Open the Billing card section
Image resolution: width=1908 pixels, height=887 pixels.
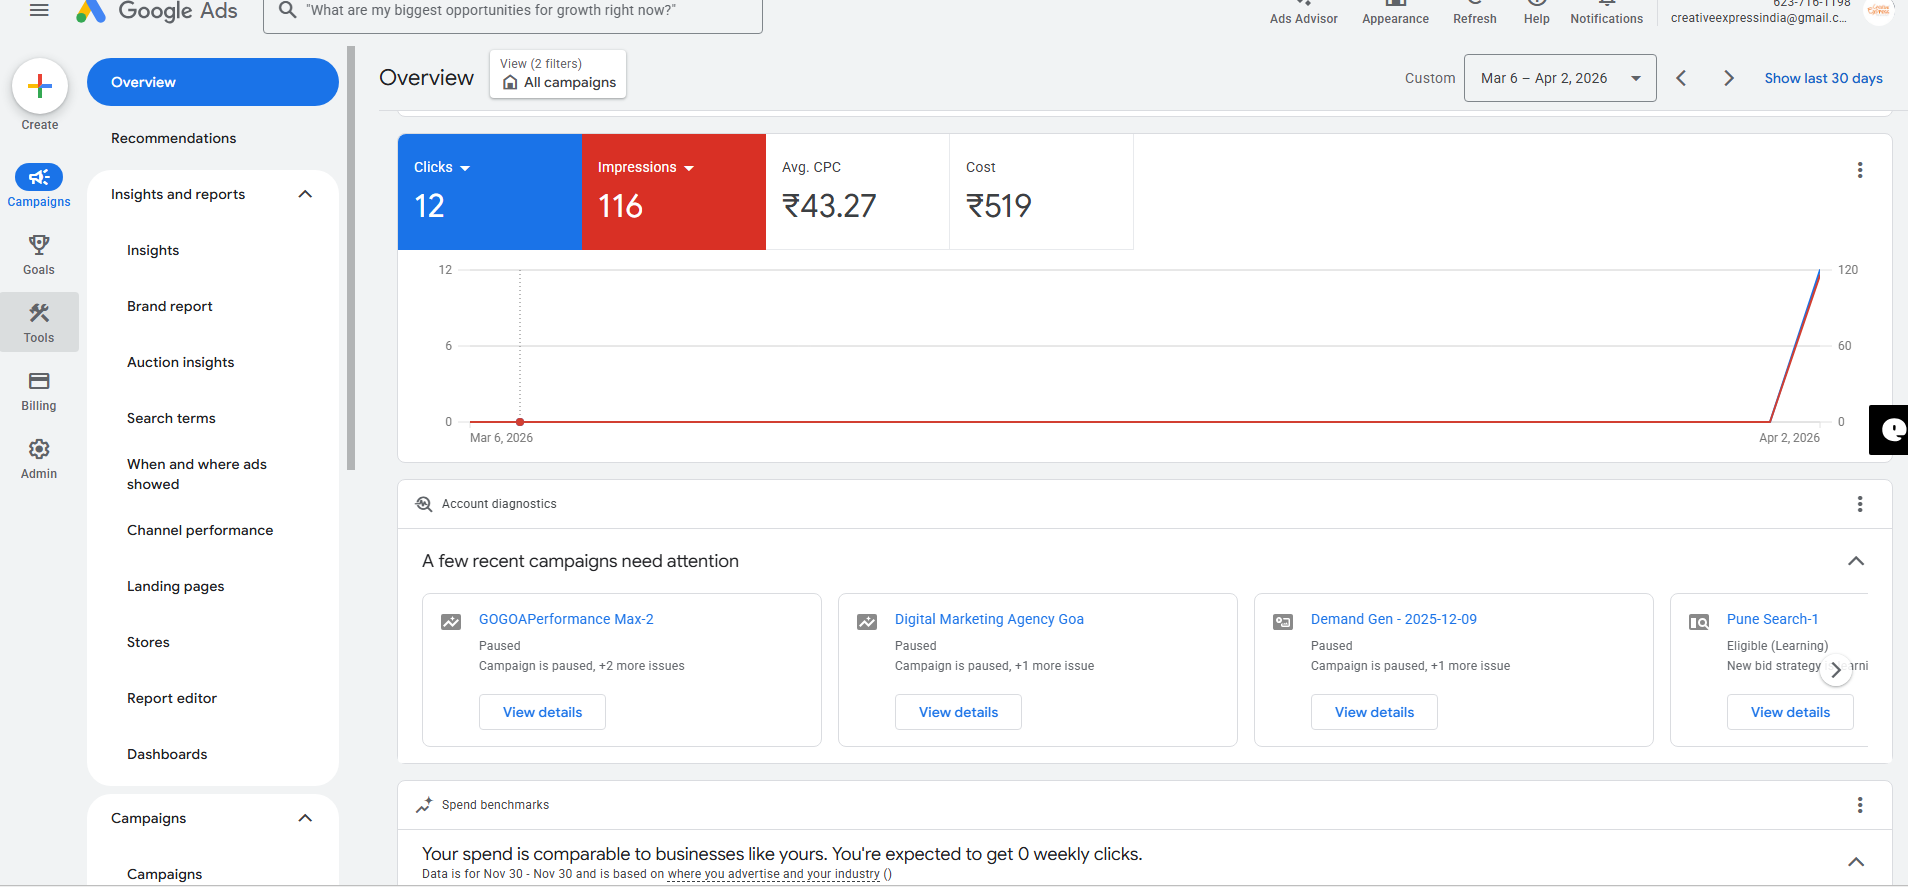tap(39, 390)
